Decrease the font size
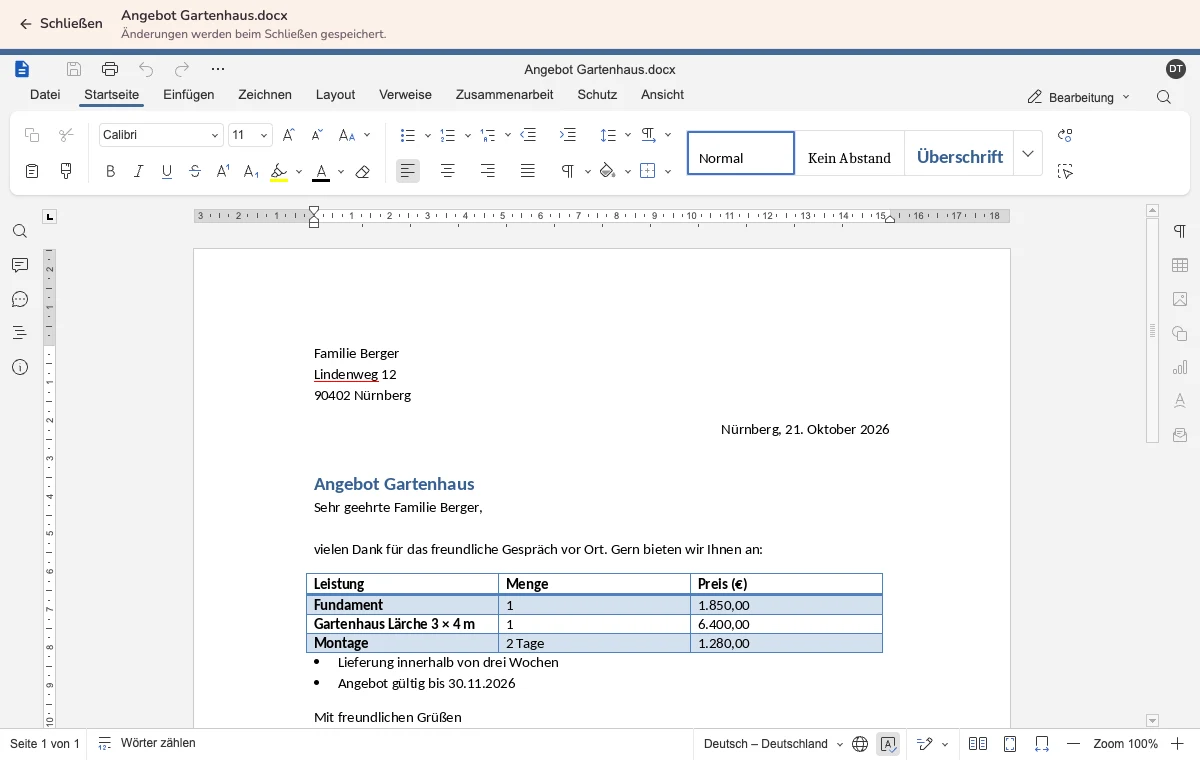Image resolution: width=1200 pixels, height=760 pixels. (317, 135)
